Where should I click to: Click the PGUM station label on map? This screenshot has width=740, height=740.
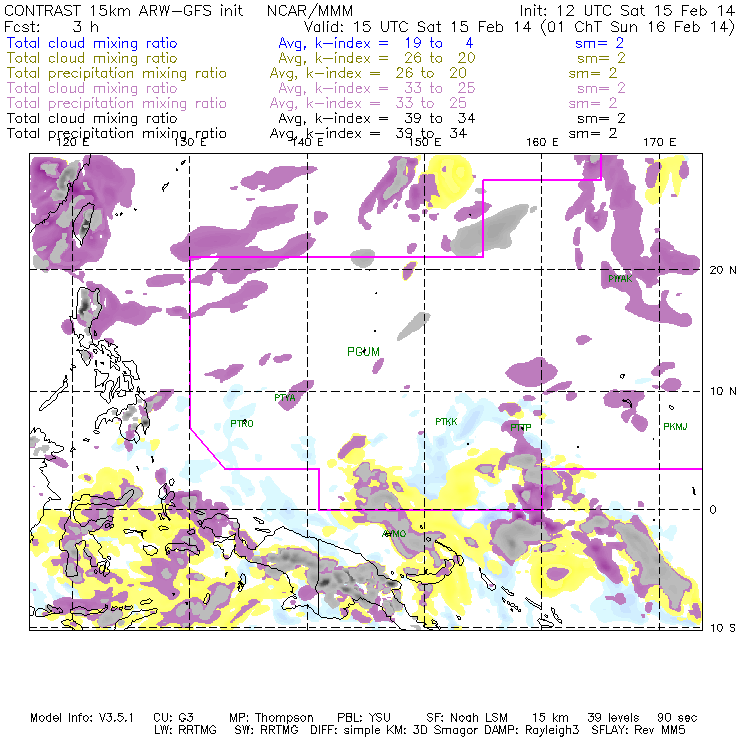point(363,352)
